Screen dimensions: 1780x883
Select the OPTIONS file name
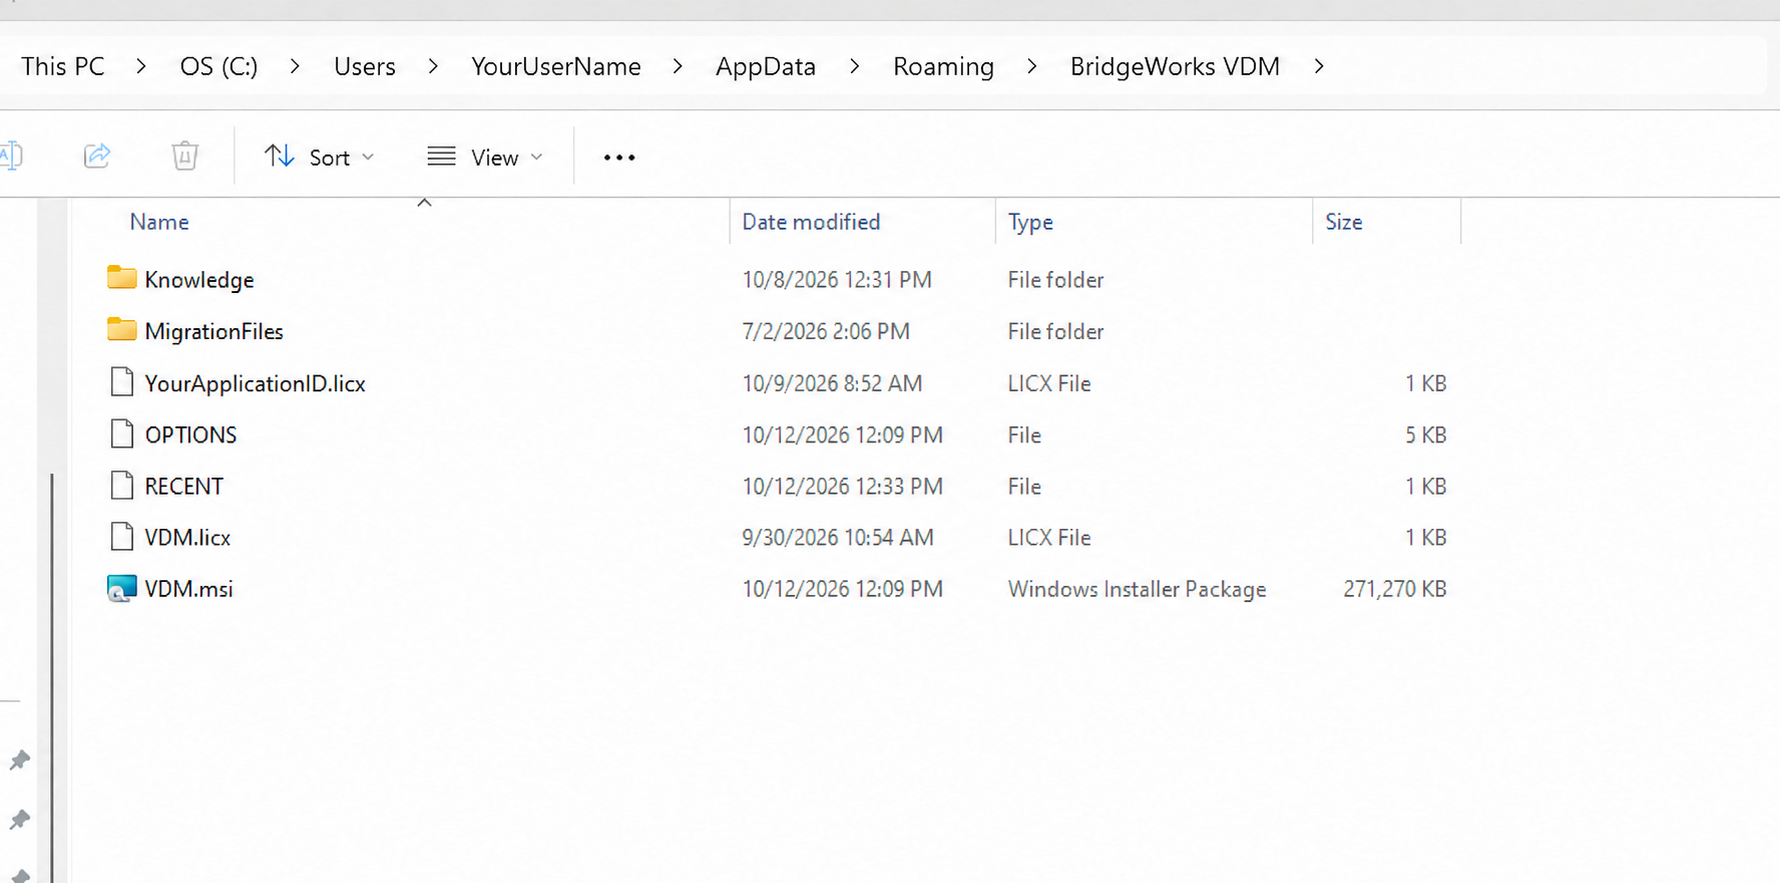click(x=191, y=435)
